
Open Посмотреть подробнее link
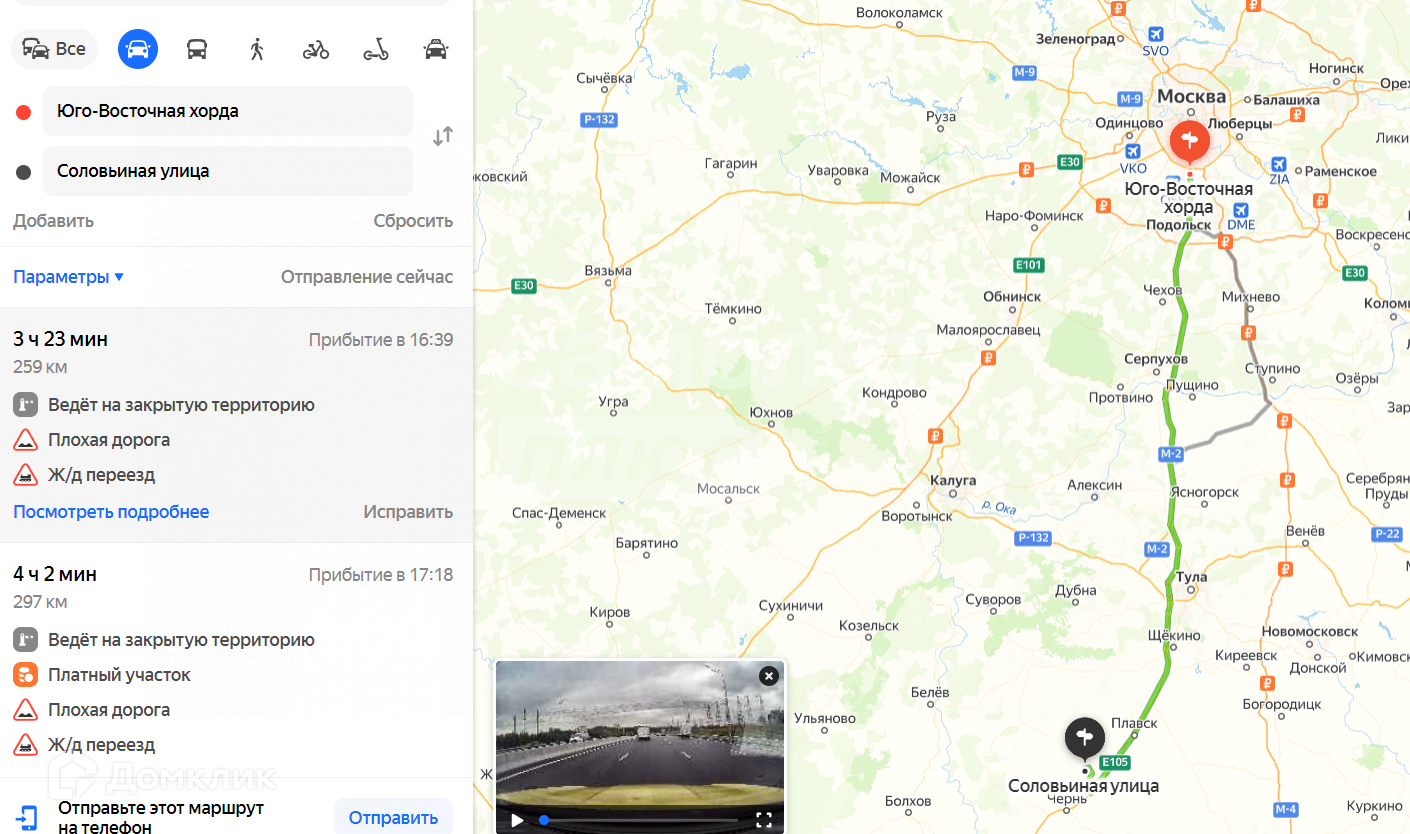111,512
